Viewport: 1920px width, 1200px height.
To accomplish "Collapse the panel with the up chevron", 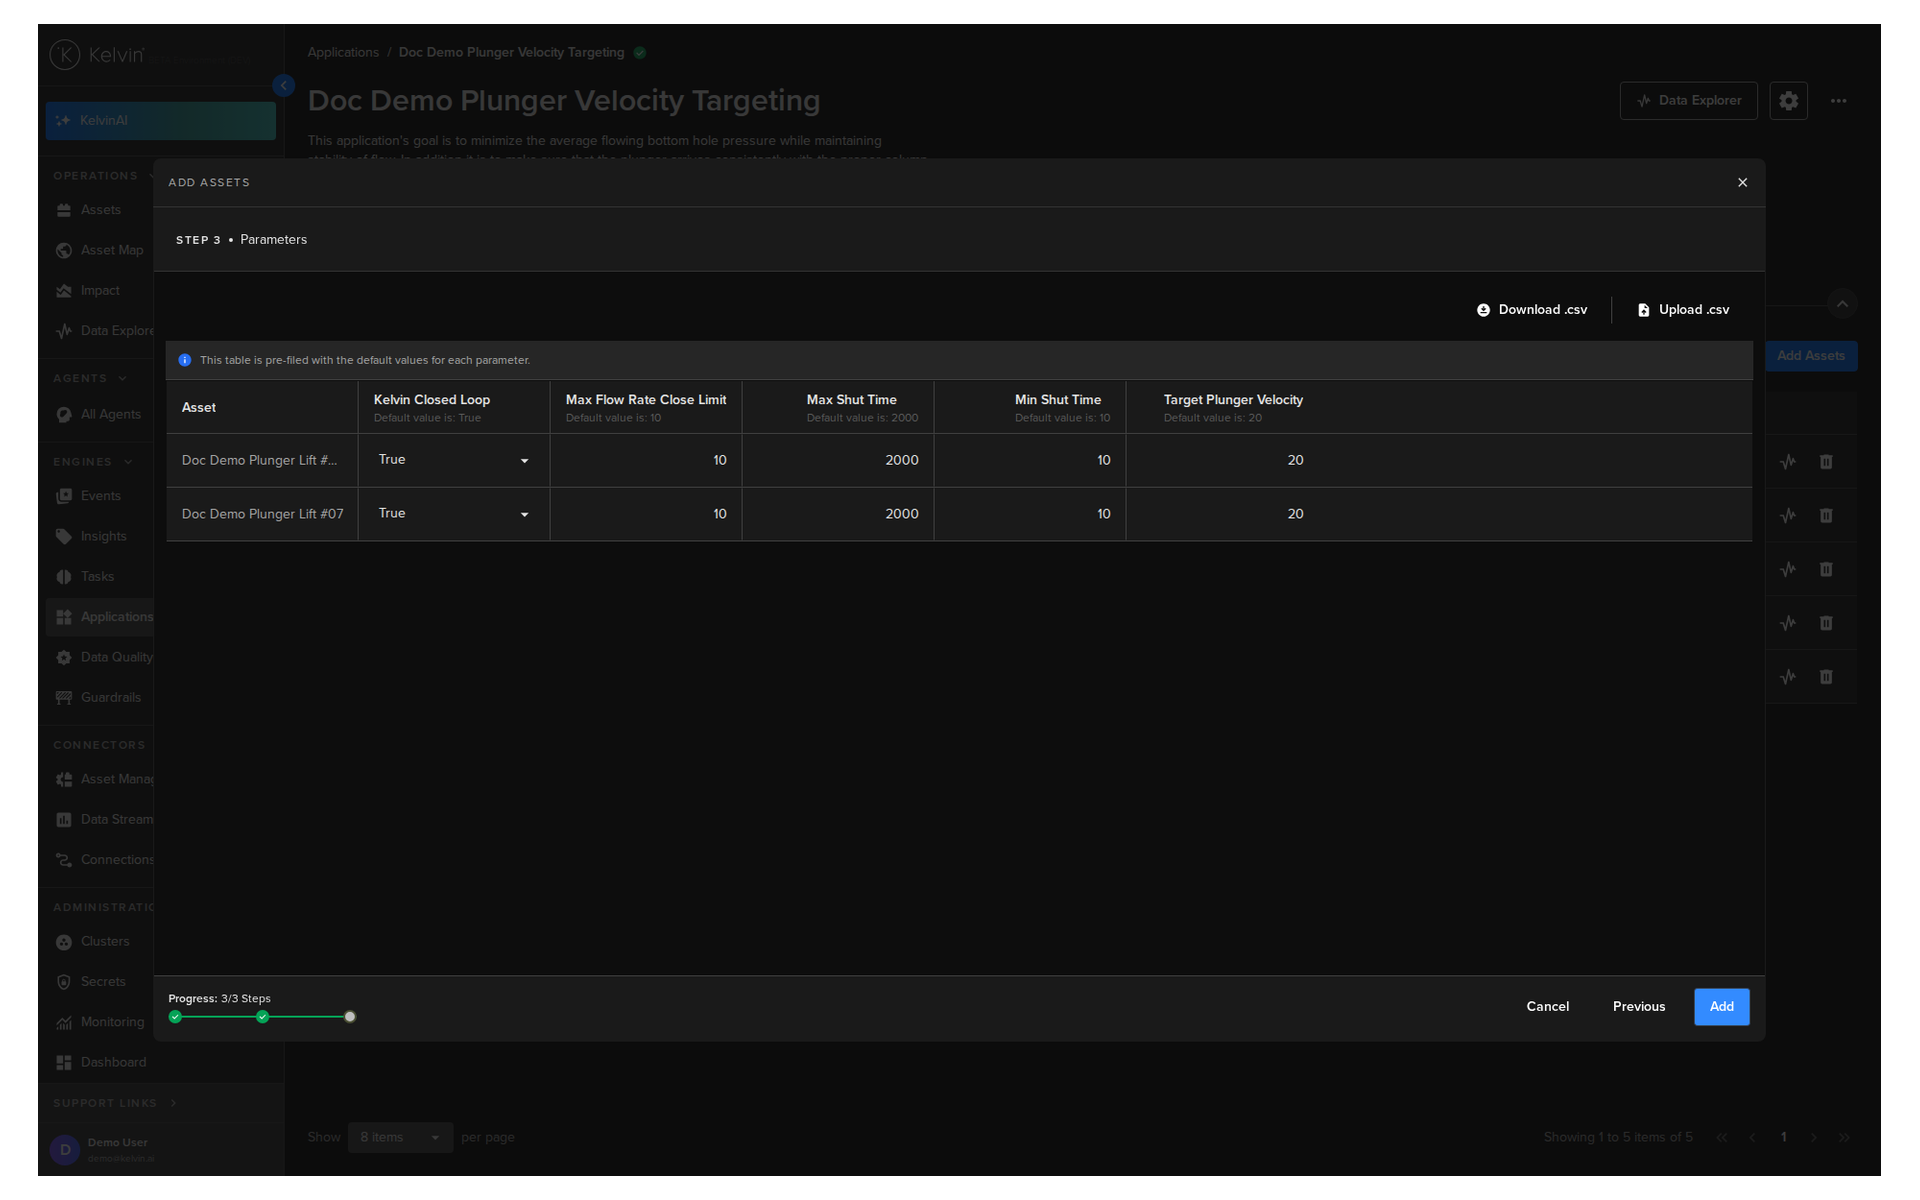I will tap(1842, 304).
